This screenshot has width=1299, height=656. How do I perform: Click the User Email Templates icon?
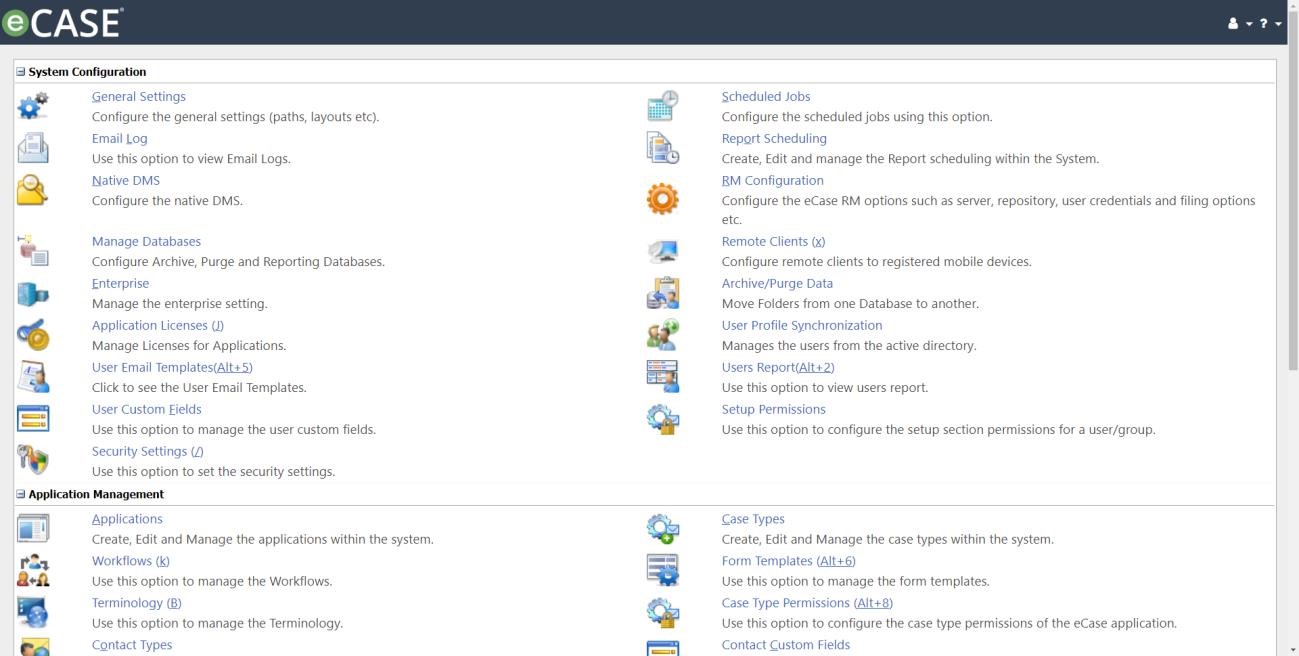33,377
